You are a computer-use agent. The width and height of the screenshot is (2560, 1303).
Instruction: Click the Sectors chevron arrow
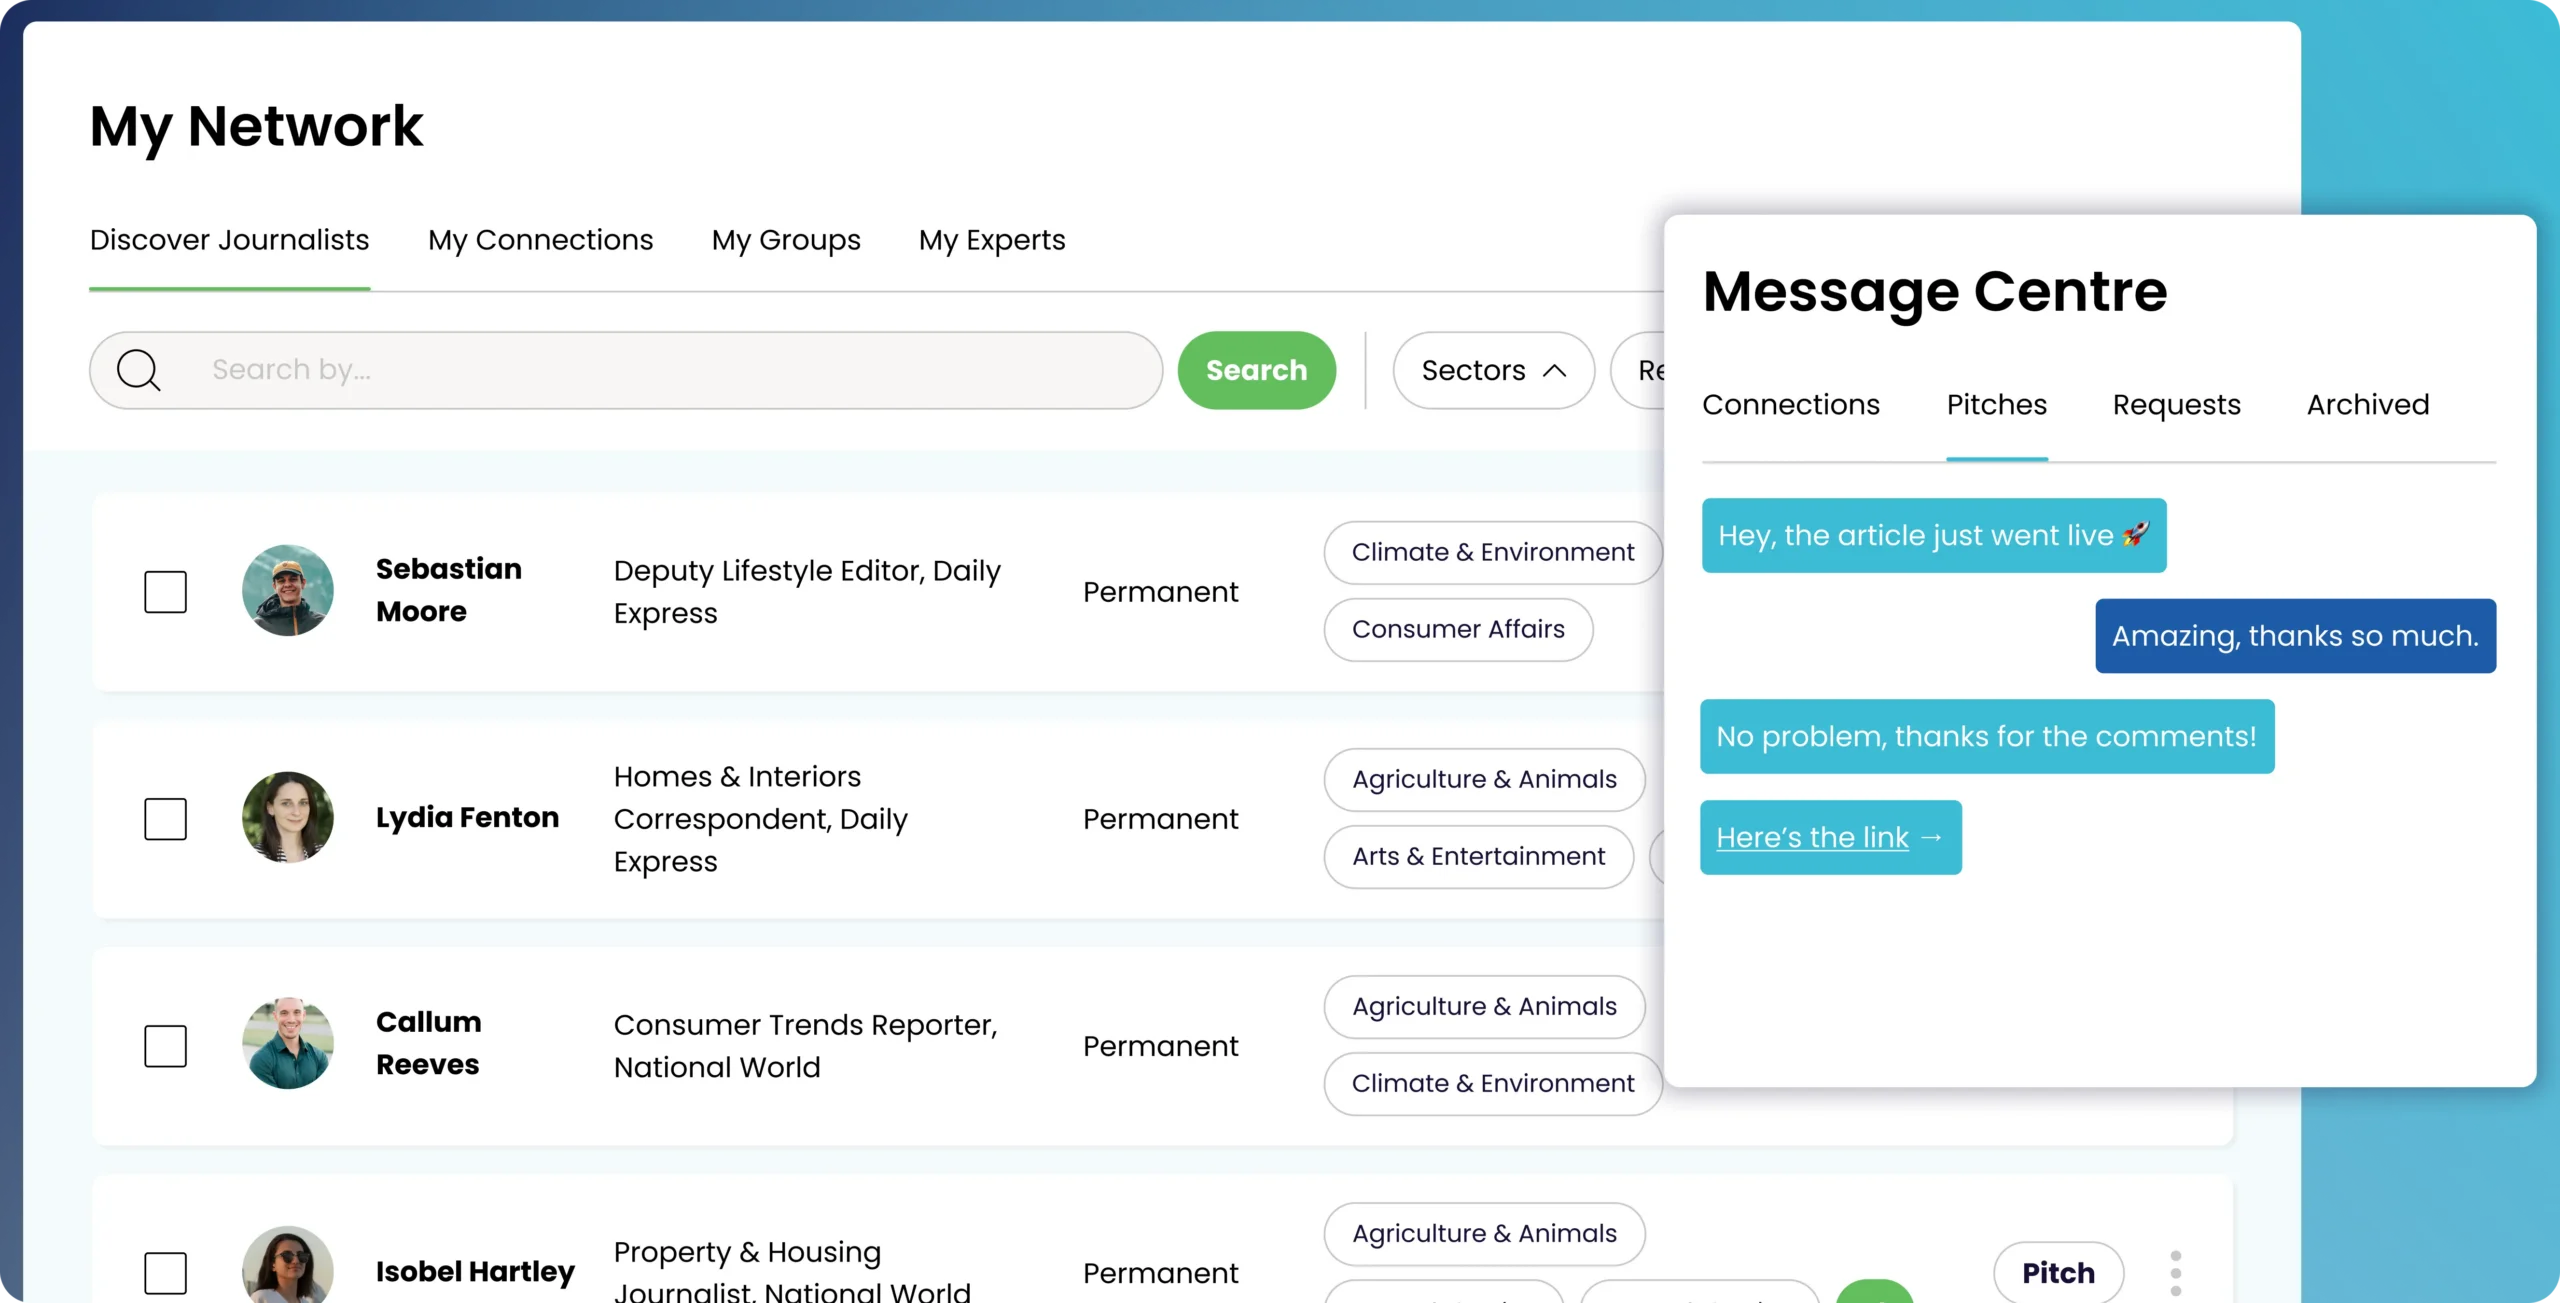point(1555,371)
